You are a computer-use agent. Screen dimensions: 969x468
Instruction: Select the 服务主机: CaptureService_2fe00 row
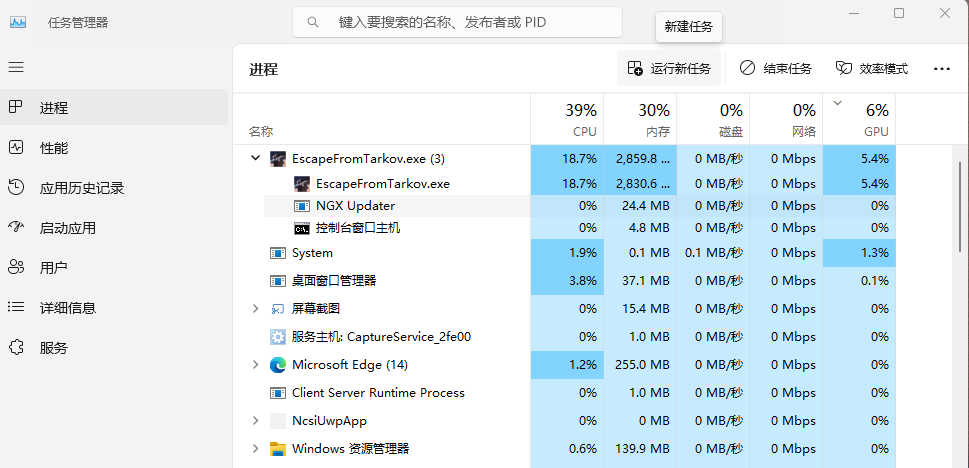564,337
